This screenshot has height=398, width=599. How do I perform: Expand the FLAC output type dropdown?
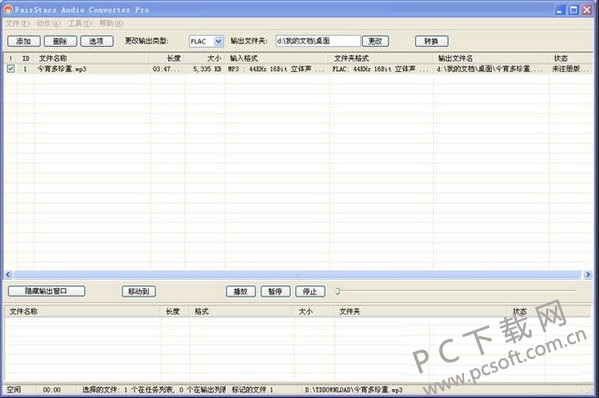coord(218,41)
